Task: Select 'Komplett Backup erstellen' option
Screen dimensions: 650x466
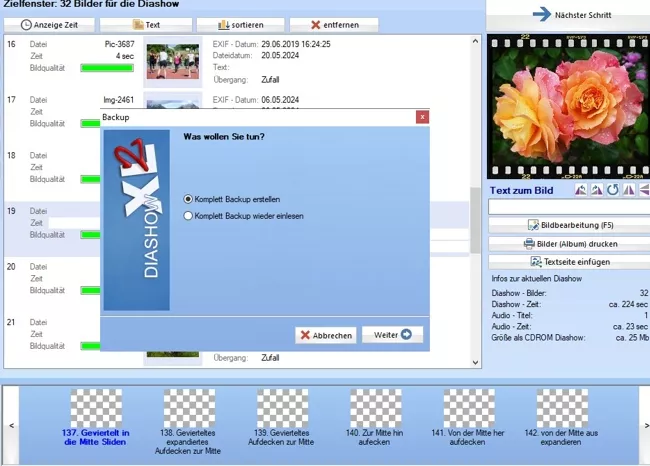Action: [188, 200]
